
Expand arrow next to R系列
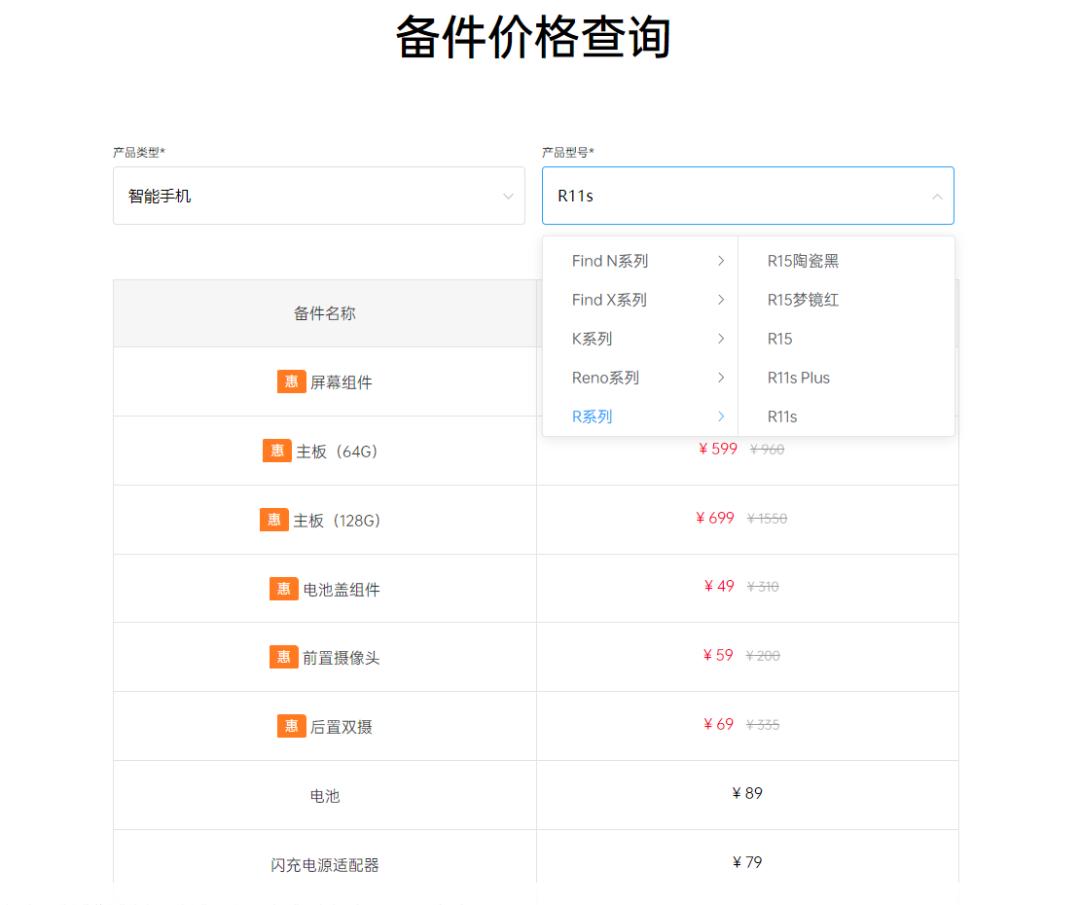click(x=721, y=417)
